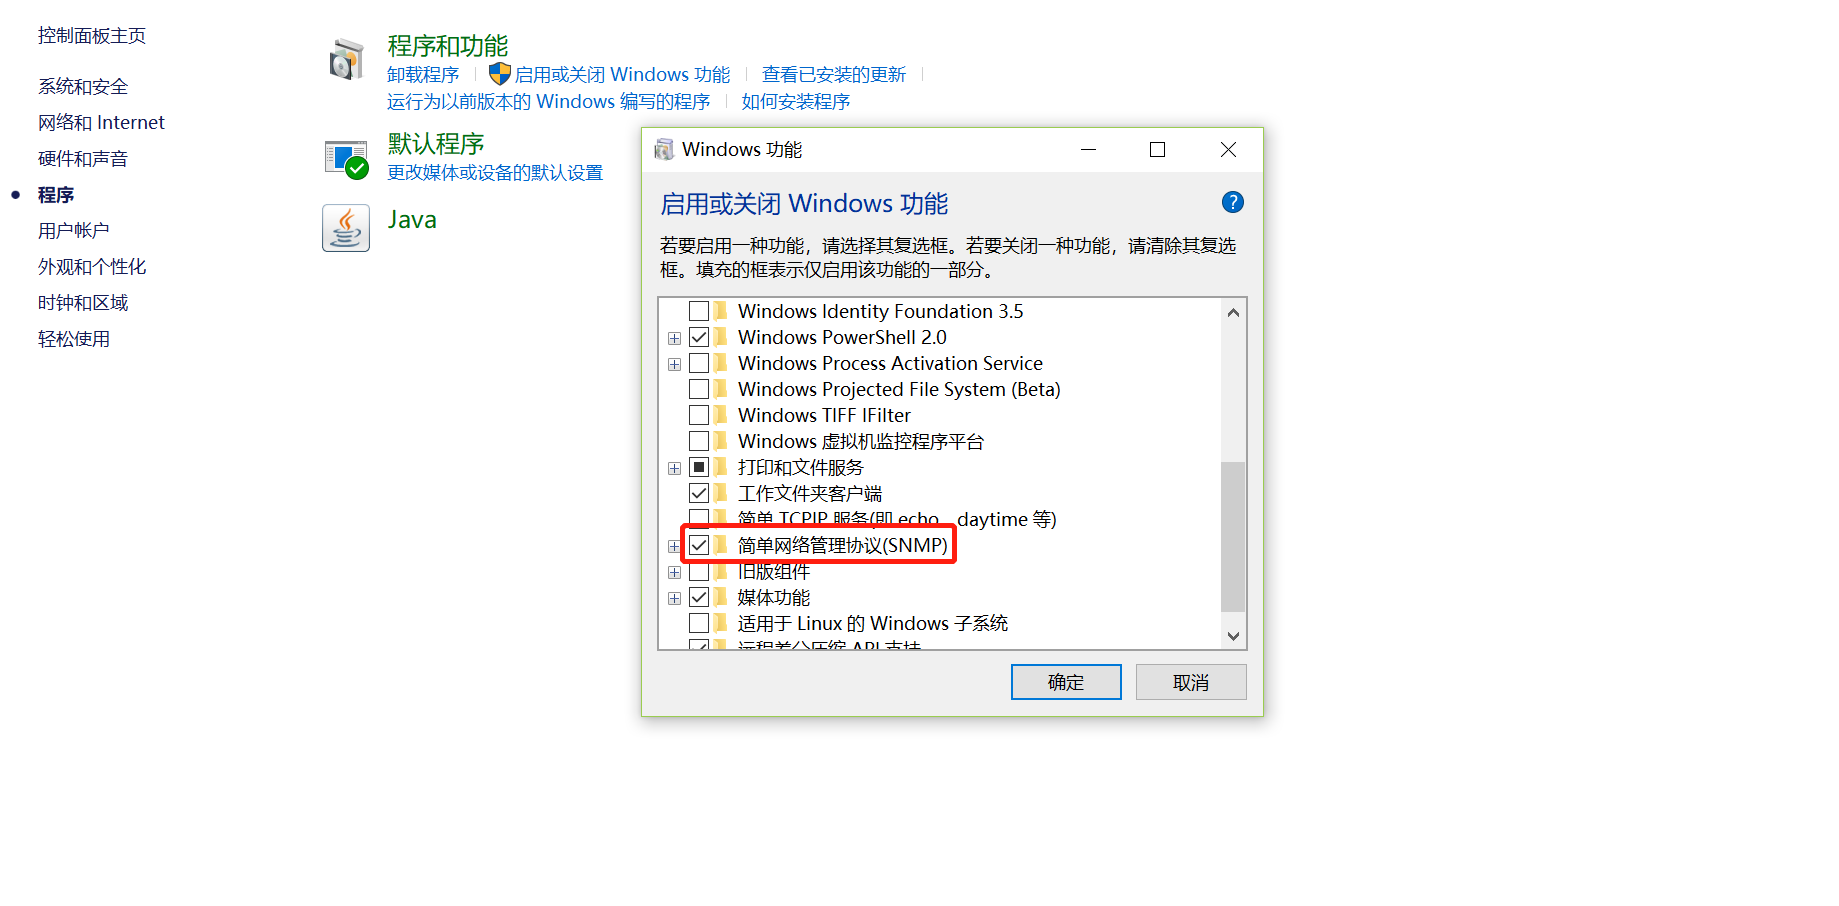Screen dimensions: 1839x906
Task: Click folder icon beside Windows PowerShell 2.0
Action: pyautogui.click(x=721, y=337)
